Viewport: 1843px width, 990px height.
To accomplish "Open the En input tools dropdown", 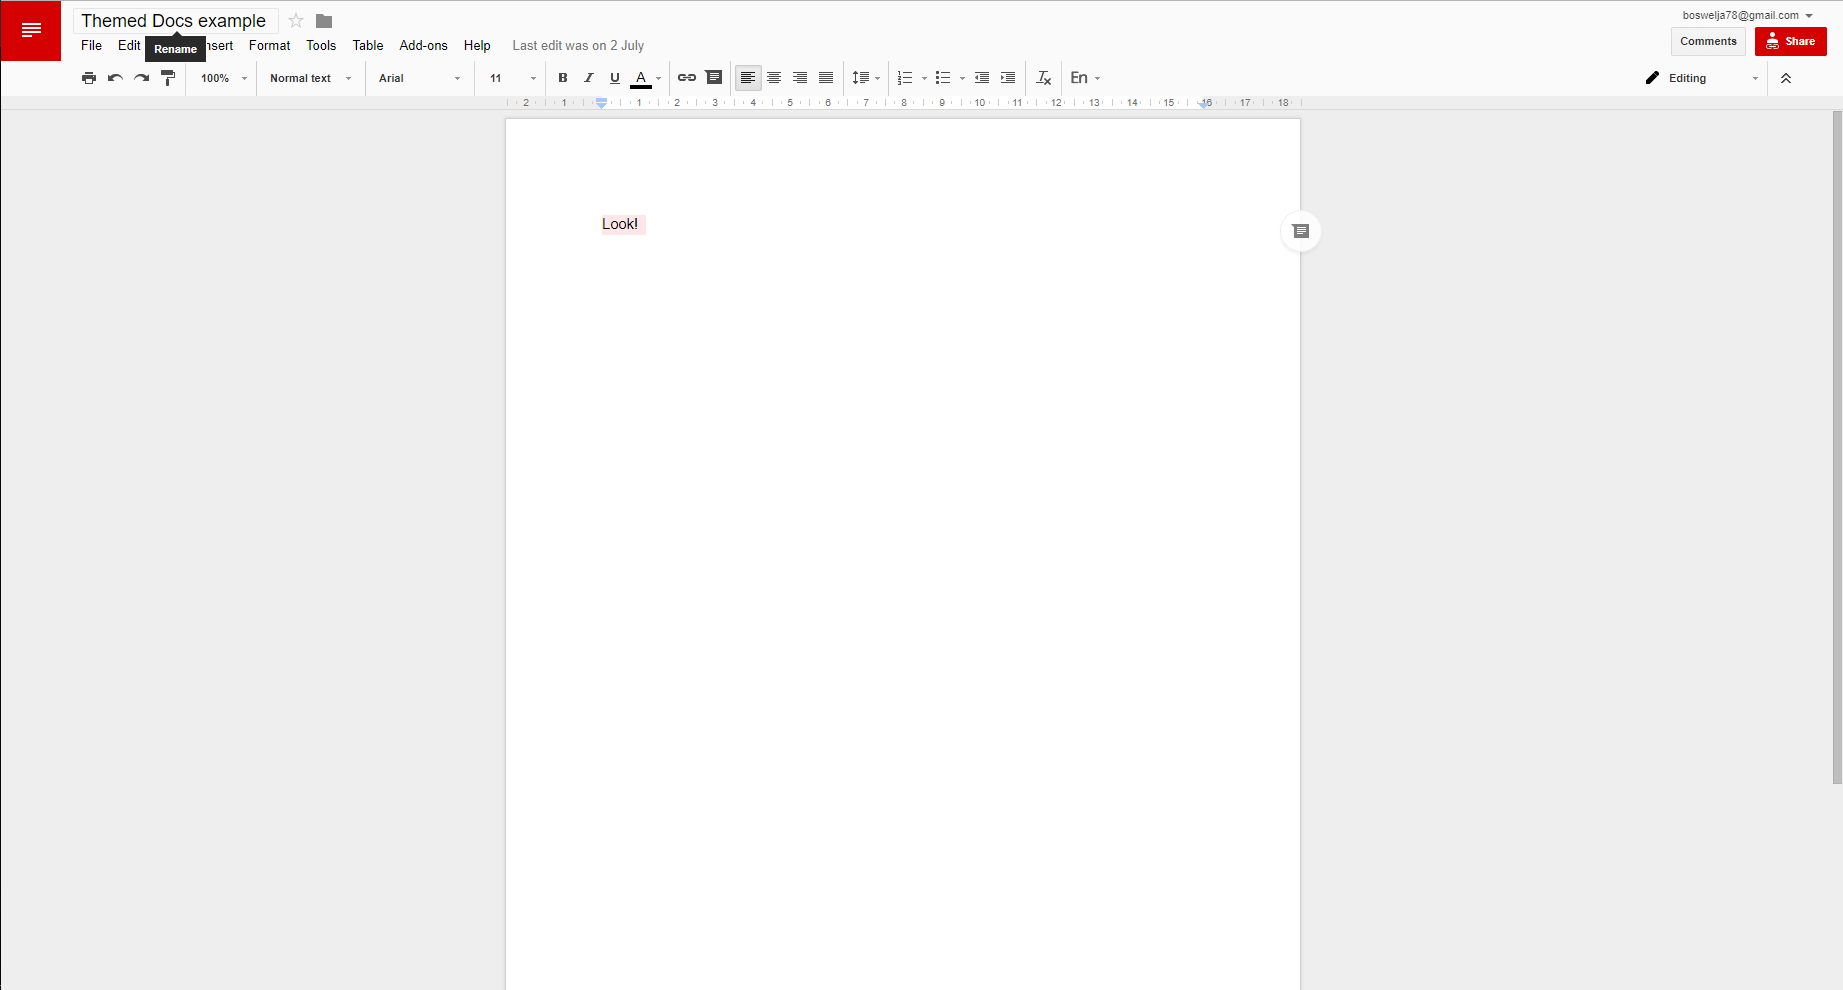I will (x=1086, y=78).
